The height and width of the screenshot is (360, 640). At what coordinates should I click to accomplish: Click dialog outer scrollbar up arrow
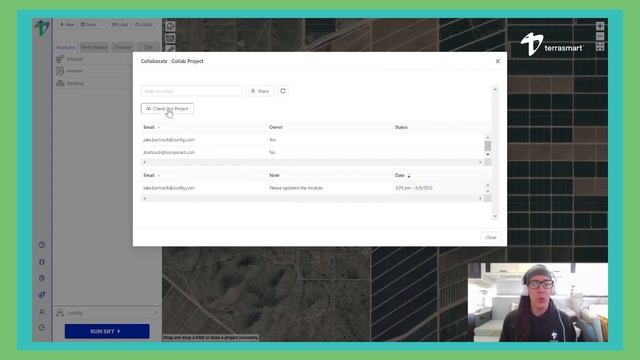tap(495, 89)
